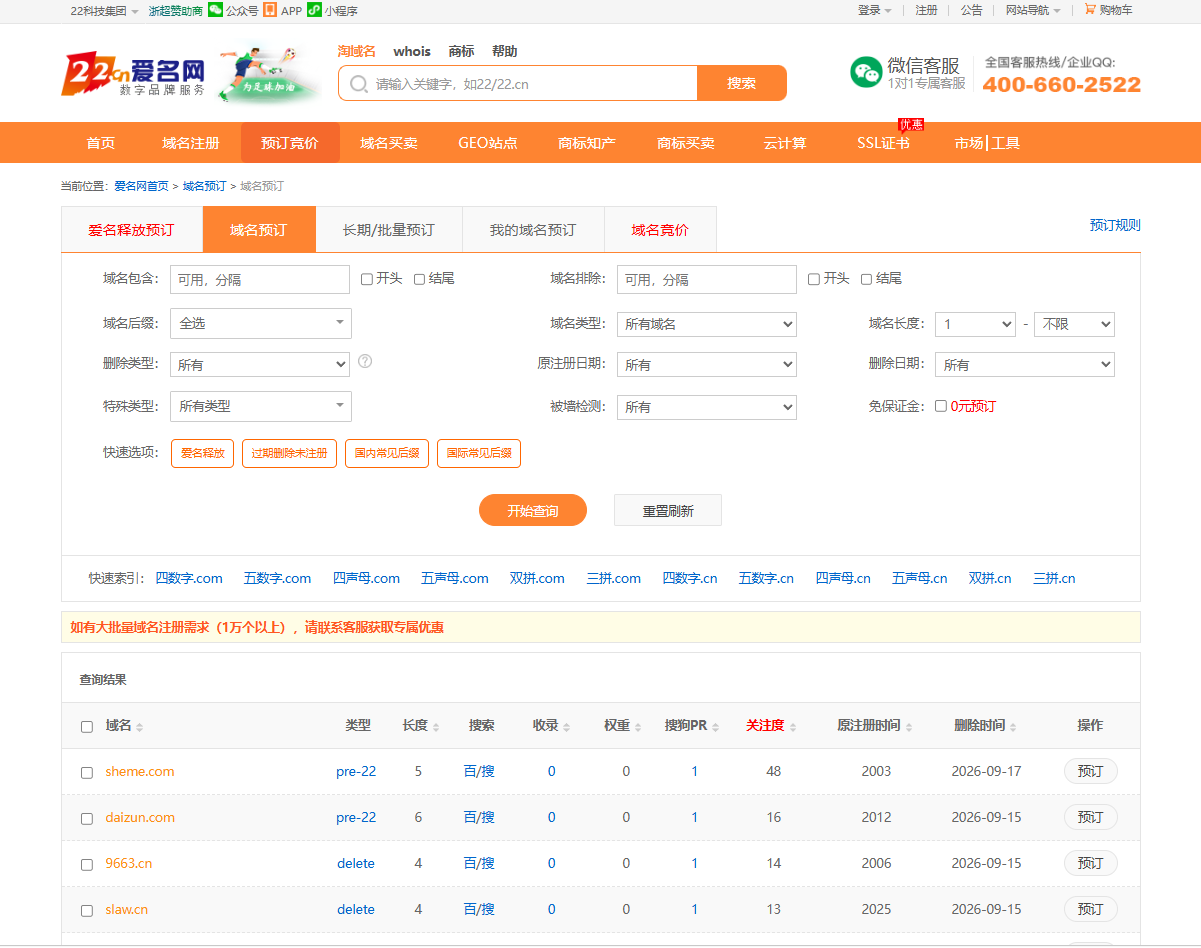Expand the 删除日期 dropdown

(1025, 365)
